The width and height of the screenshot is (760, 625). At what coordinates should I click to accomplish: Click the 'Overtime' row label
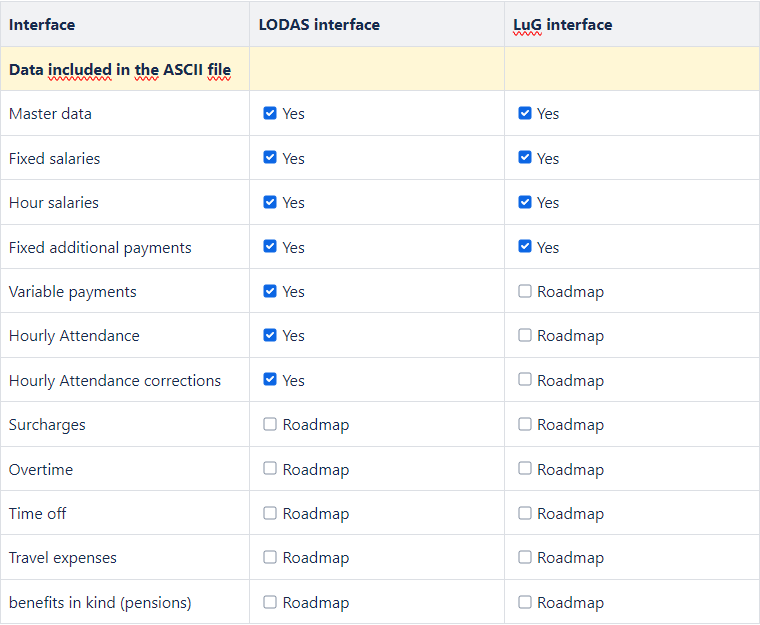coord(41,469)
